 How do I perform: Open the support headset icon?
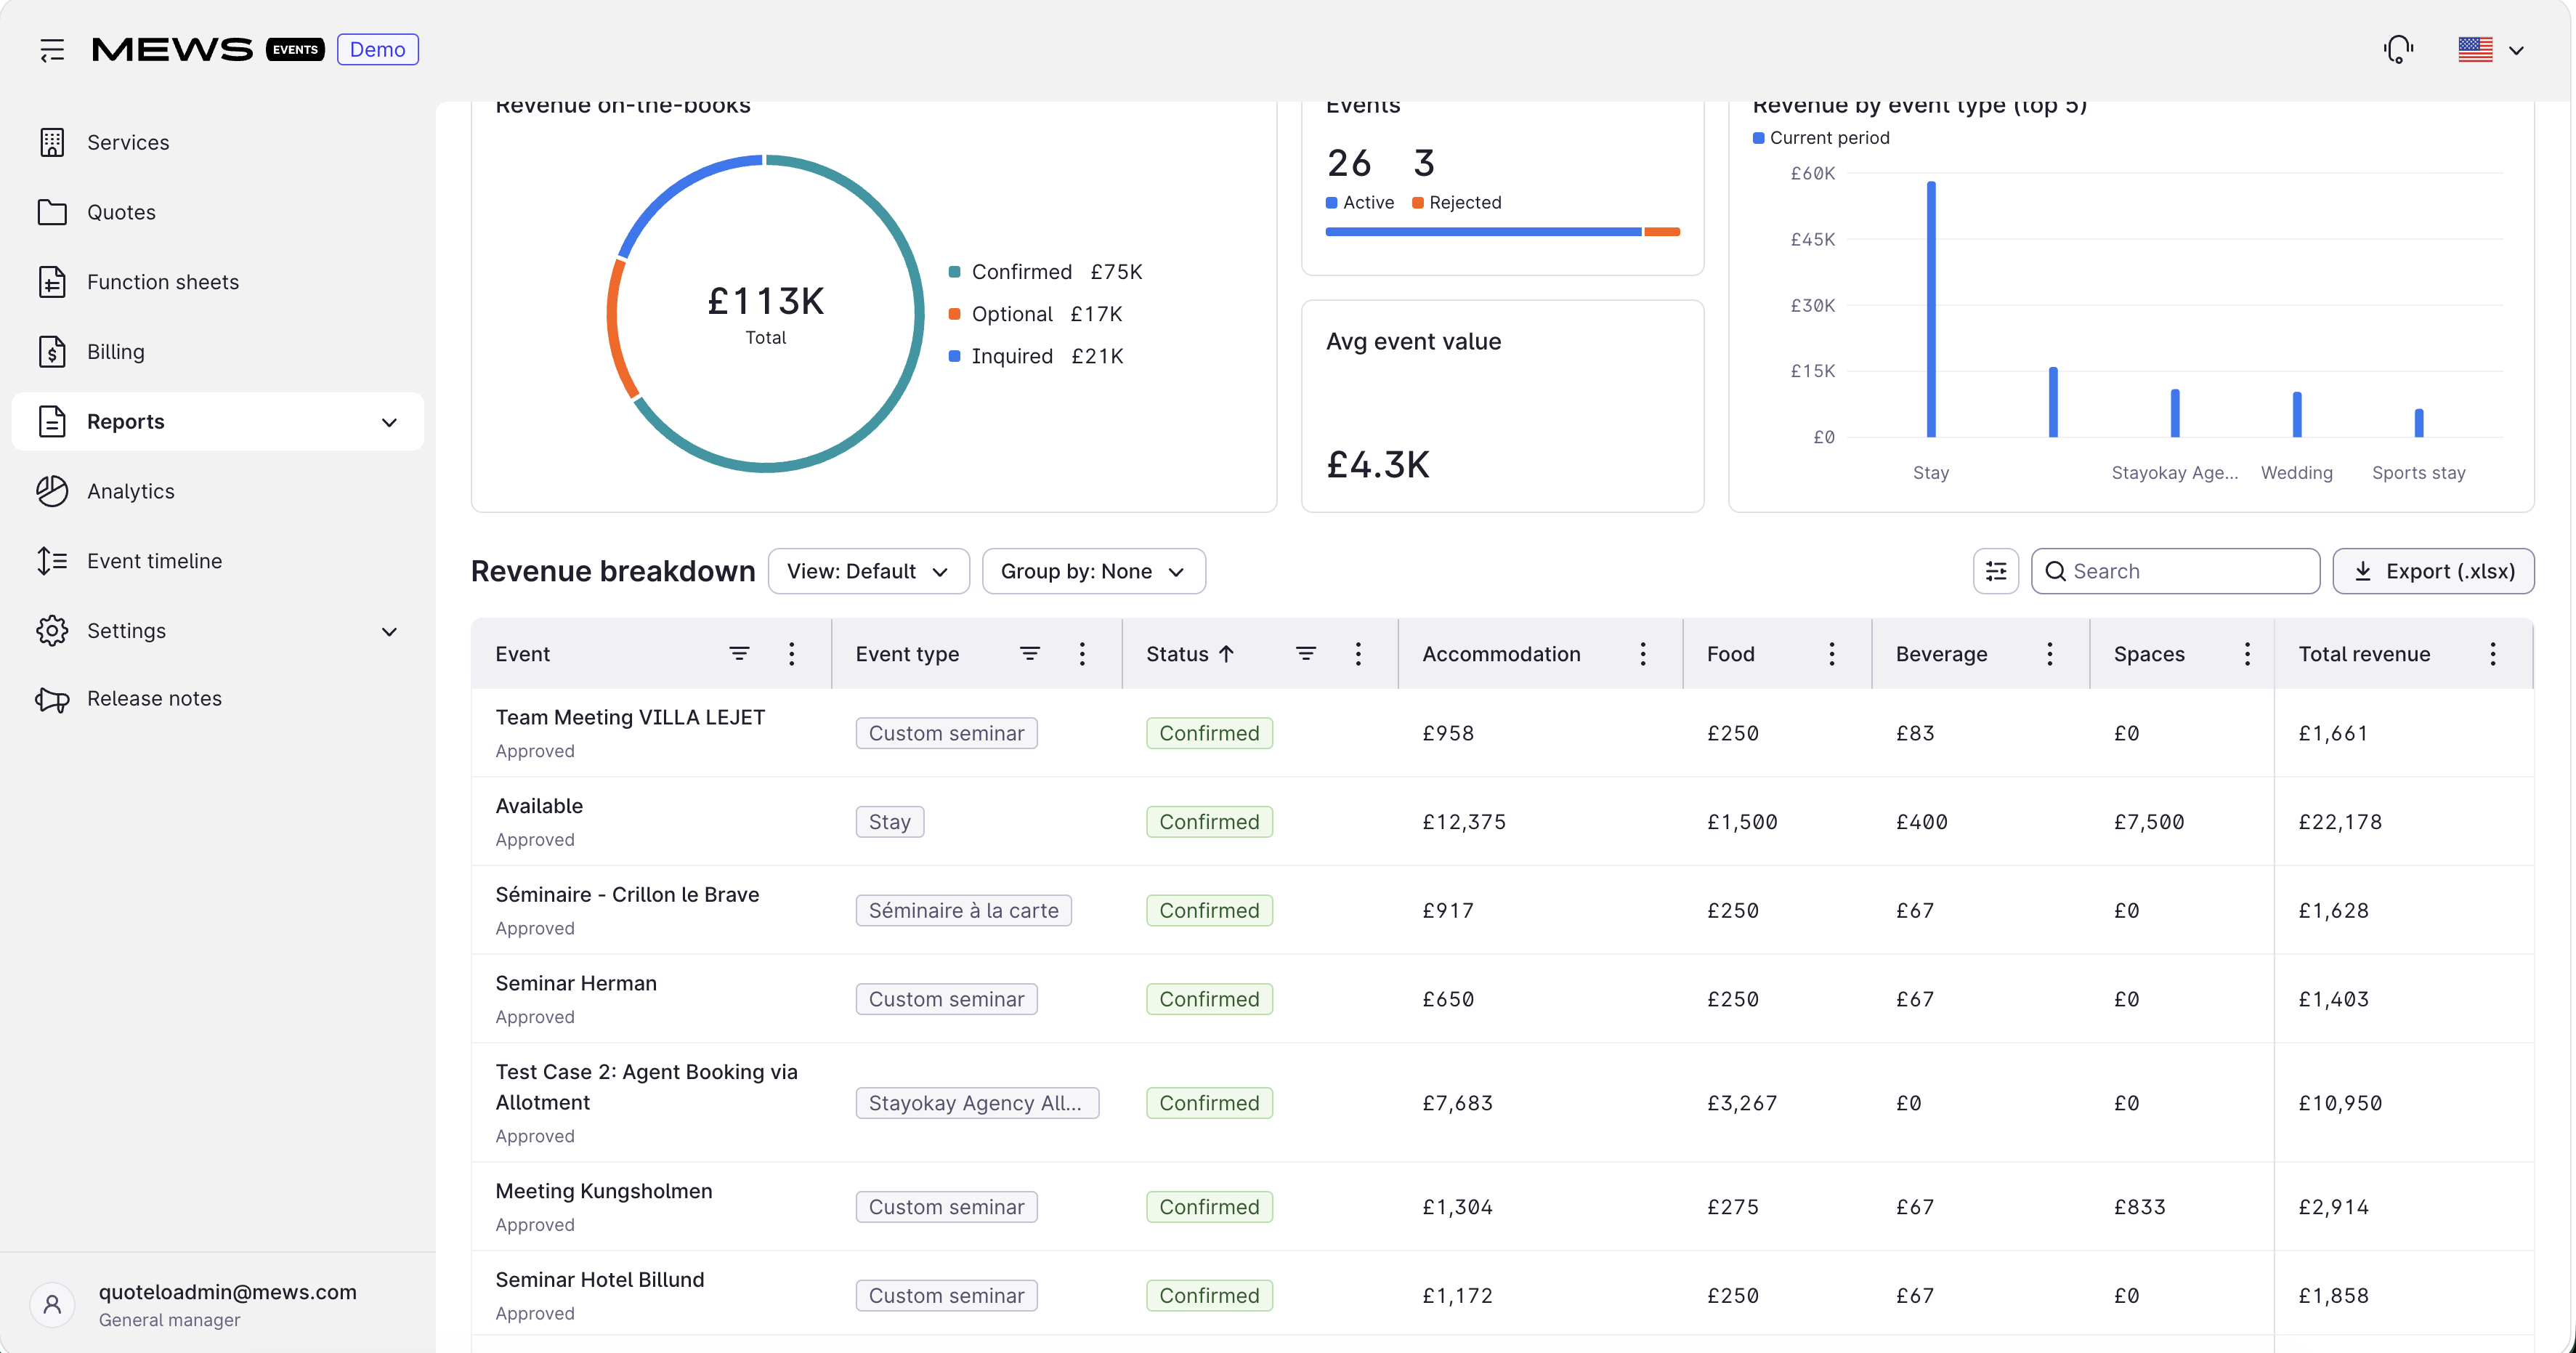(x=2398, y=49)
